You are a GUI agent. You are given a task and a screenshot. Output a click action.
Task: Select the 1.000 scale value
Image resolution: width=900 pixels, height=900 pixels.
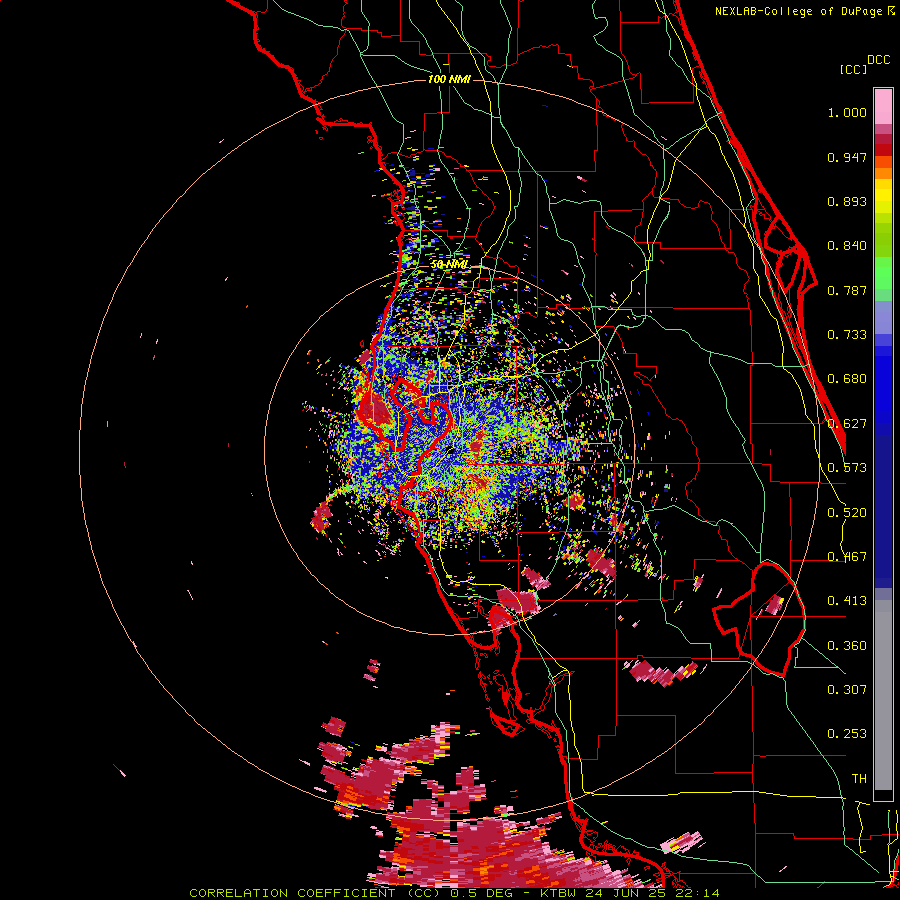pos(847,112)
